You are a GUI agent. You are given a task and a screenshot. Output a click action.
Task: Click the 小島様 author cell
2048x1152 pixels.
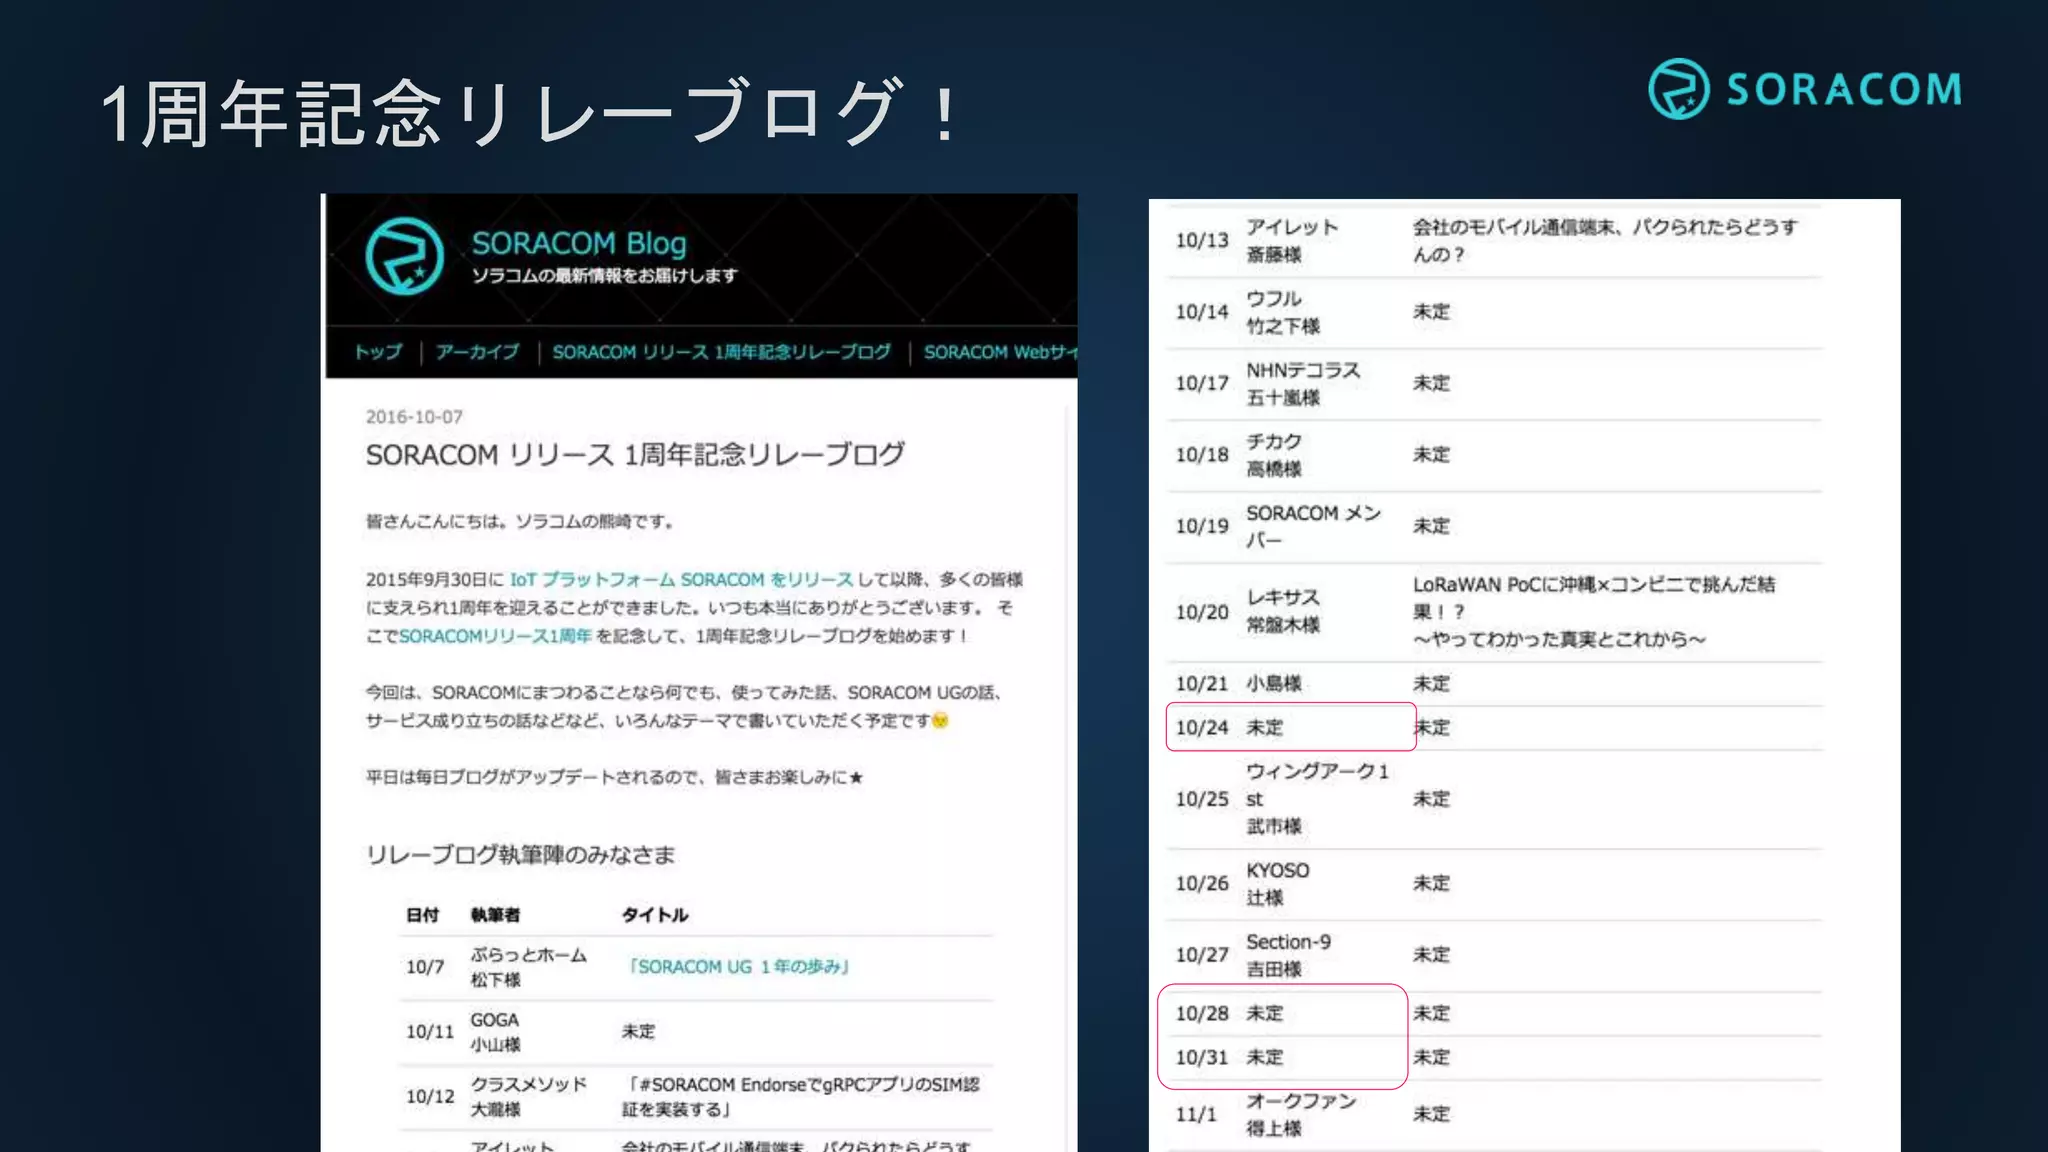(1274, 684)
